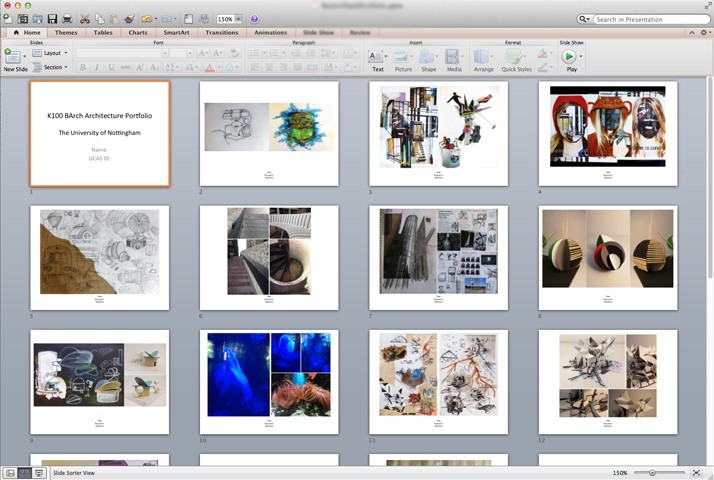Select slide 2 with camera sketches
This screenshot has width=714, height=480.
269,133
